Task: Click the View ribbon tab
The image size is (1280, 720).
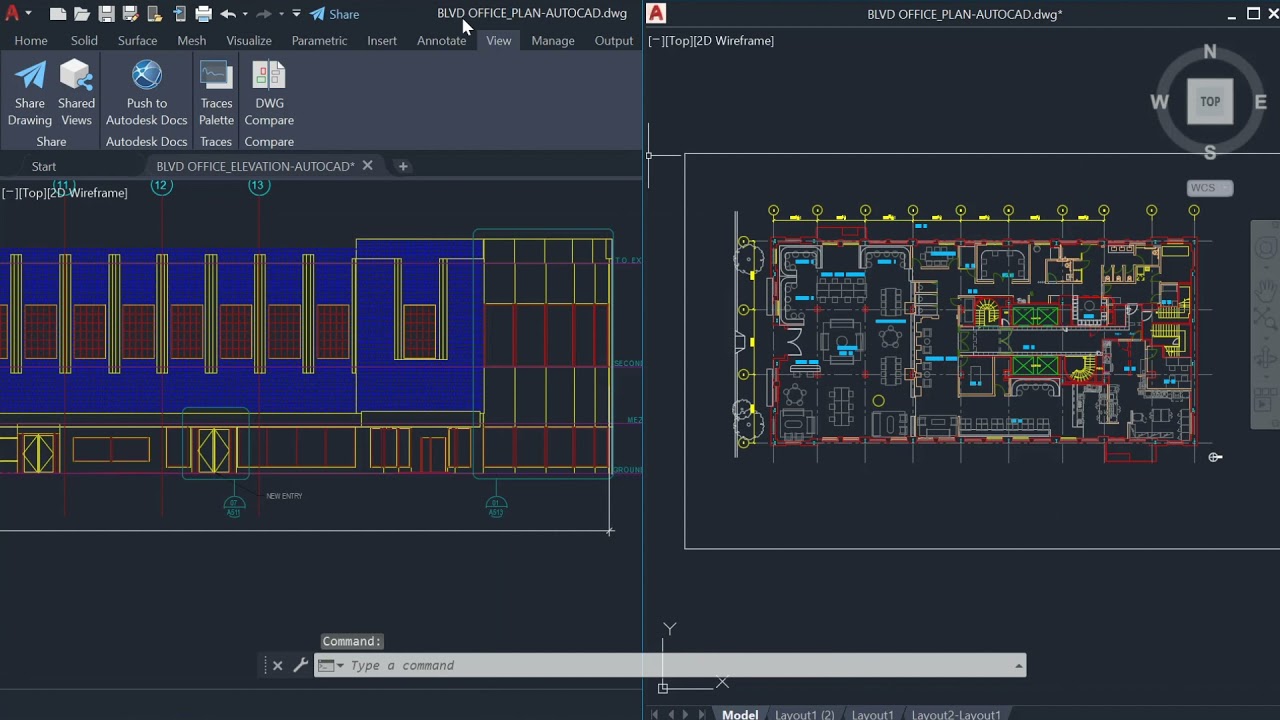Action: coord(498,41)
